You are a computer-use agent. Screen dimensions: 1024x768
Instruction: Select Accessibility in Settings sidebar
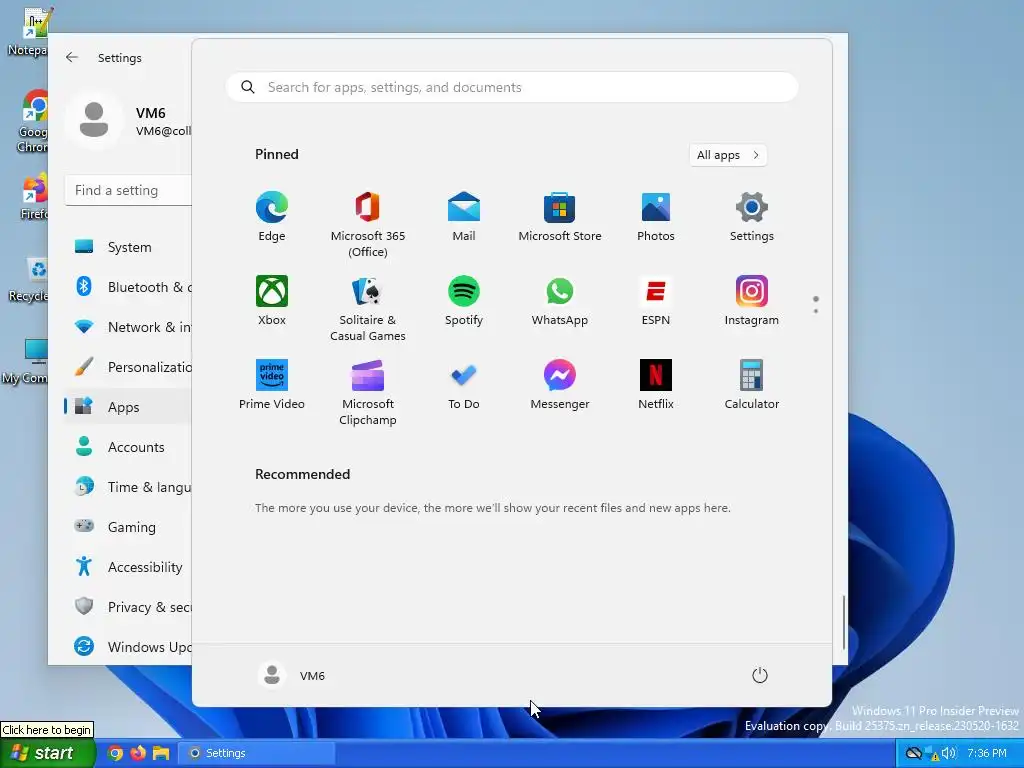[x=128, y=567]
